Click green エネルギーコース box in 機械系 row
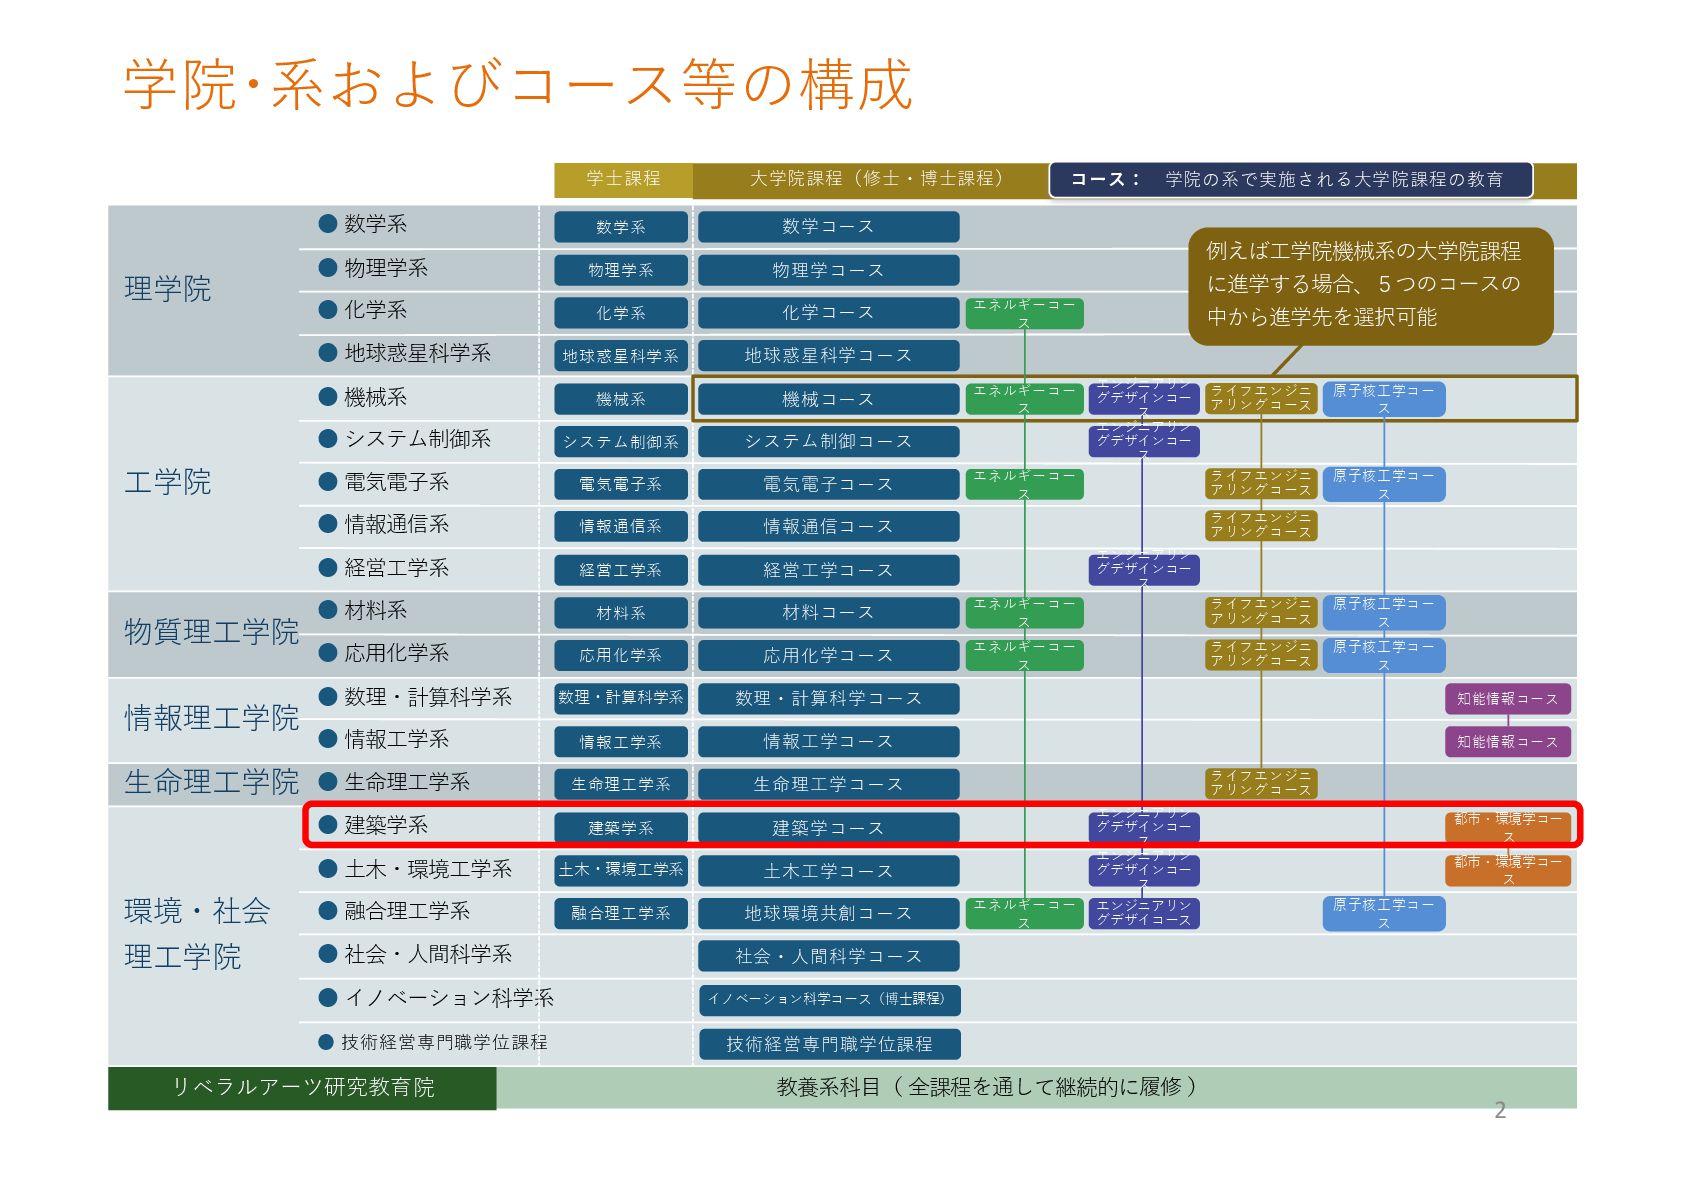 [x=1024, y=399]
